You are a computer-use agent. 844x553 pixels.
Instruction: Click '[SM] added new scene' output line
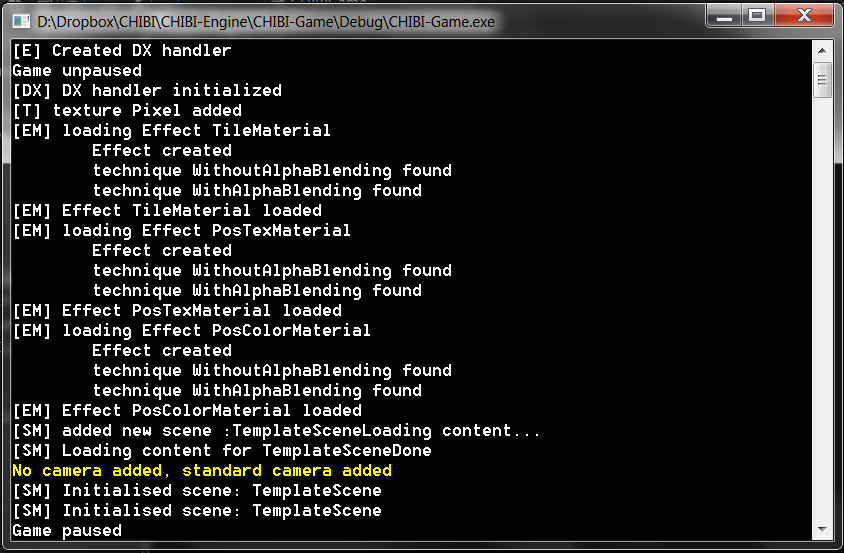click(x=276, y=431)
